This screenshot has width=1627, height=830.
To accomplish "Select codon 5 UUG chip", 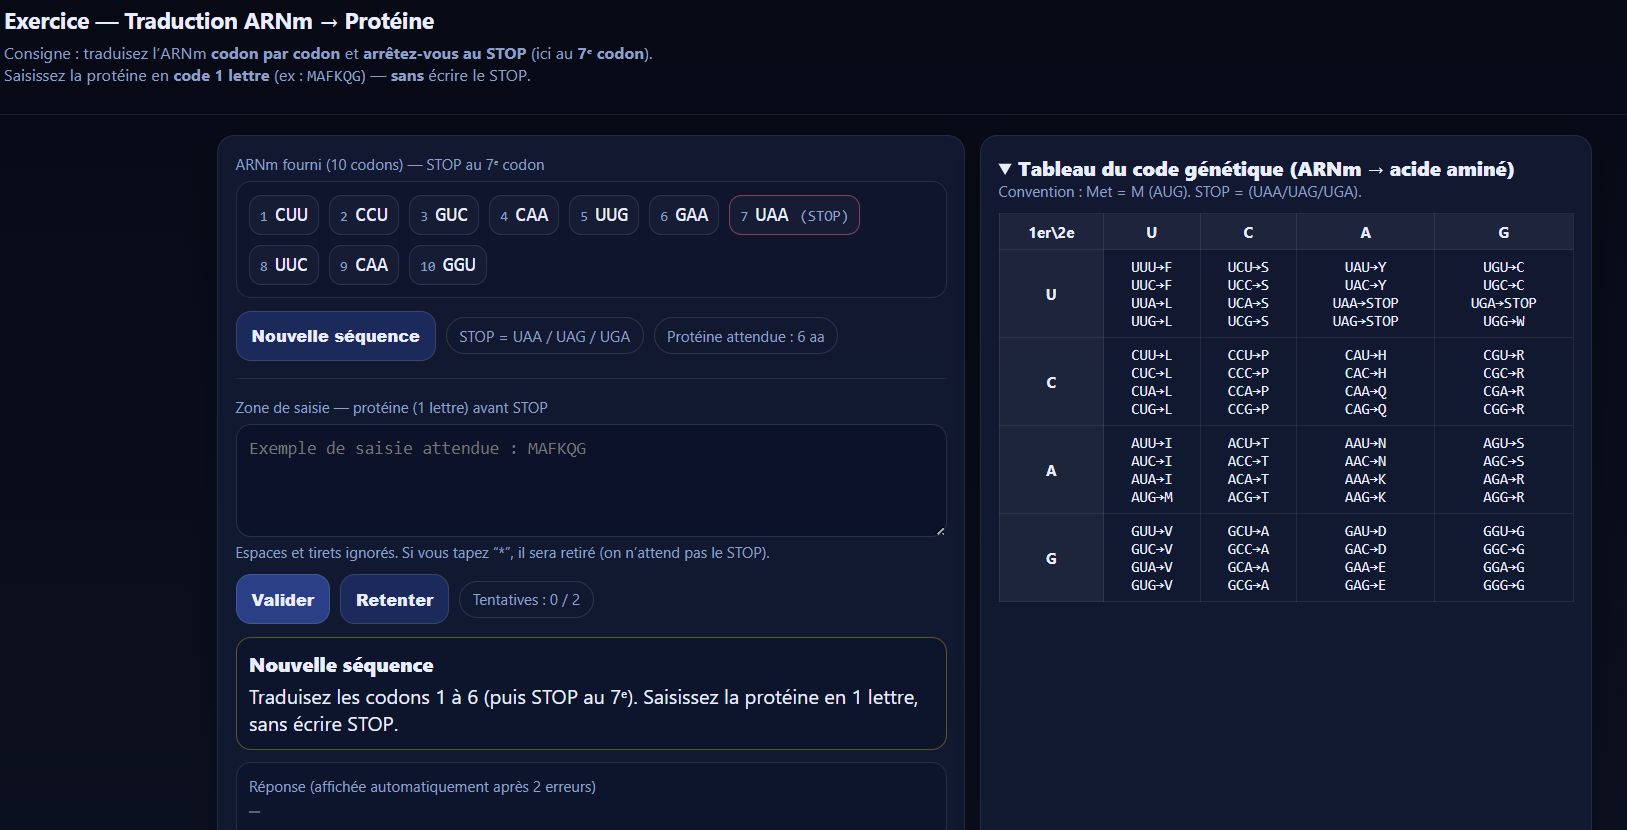I will coord(604,215).
